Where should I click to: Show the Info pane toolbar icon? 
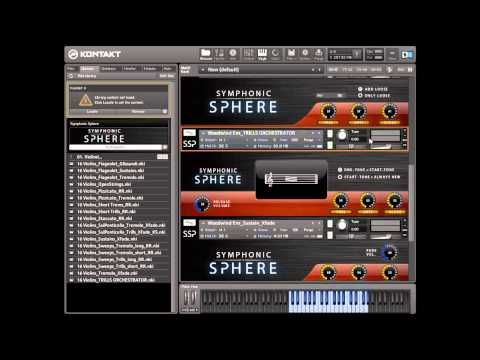(233, 54)
